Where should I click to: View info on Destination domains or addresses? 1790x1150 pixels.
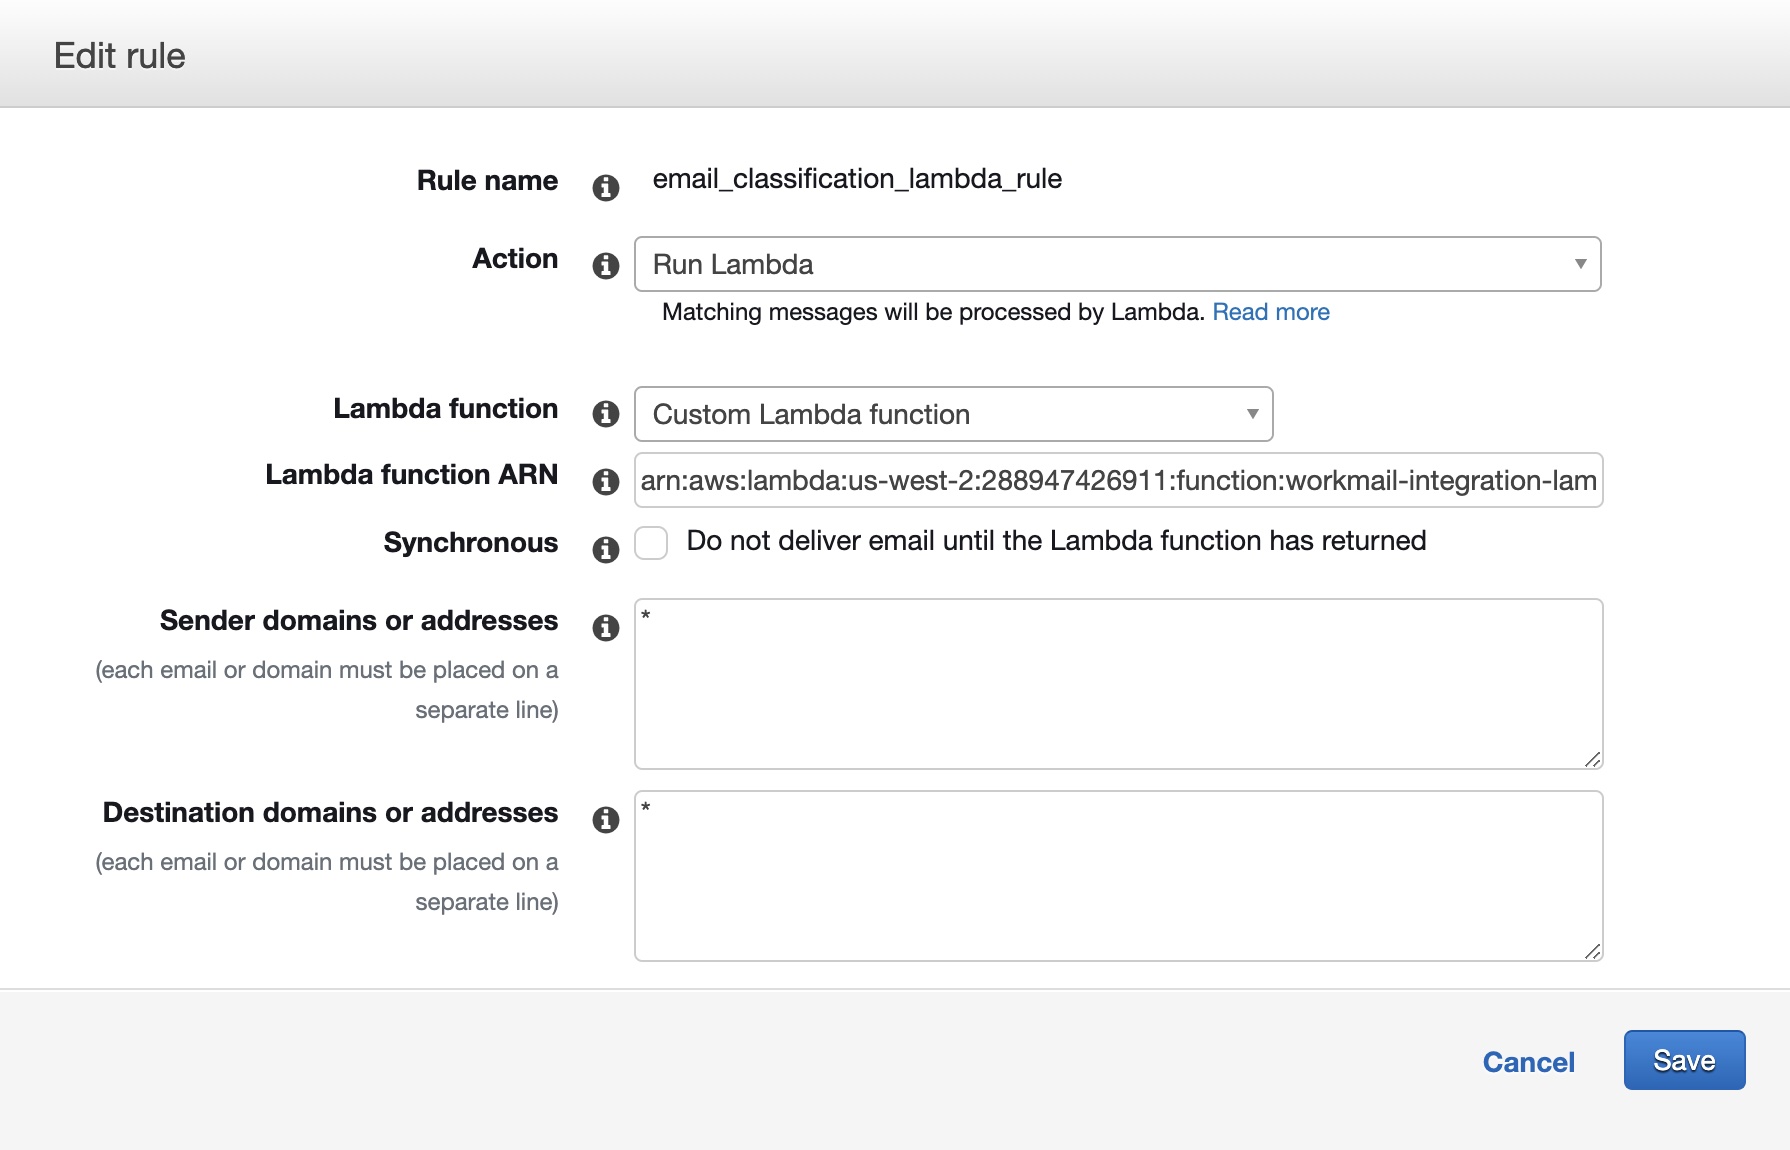605,819
